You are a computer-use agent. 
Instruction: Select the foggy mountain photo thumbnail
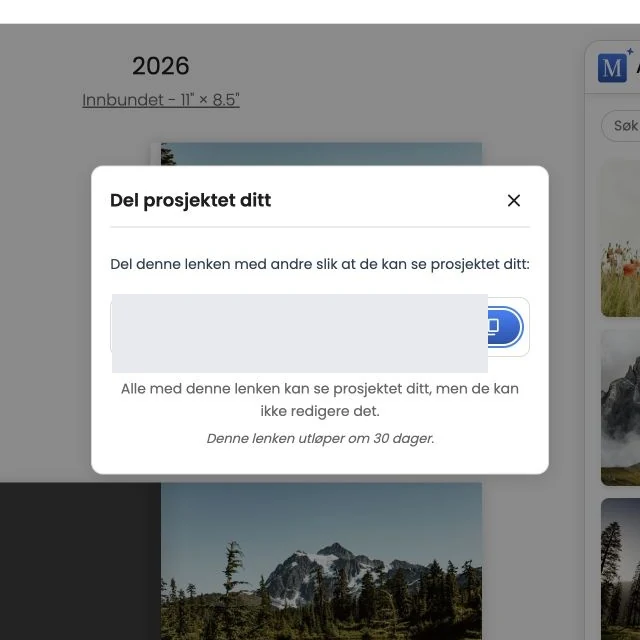(x=620, y=408)
